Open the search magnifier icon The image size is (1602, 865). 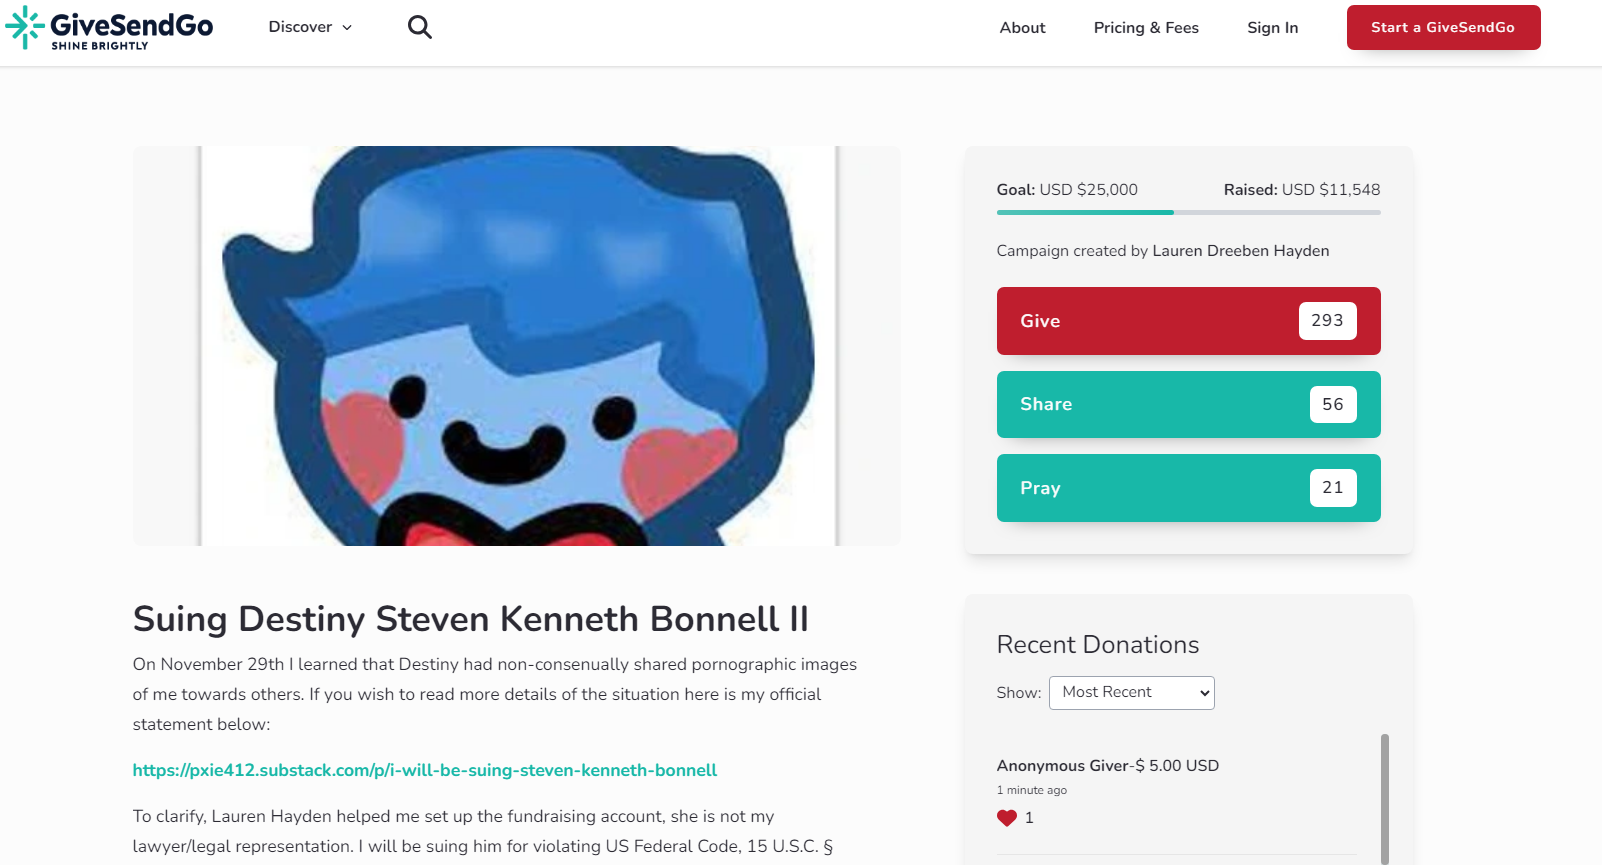[x=420, y=27]
